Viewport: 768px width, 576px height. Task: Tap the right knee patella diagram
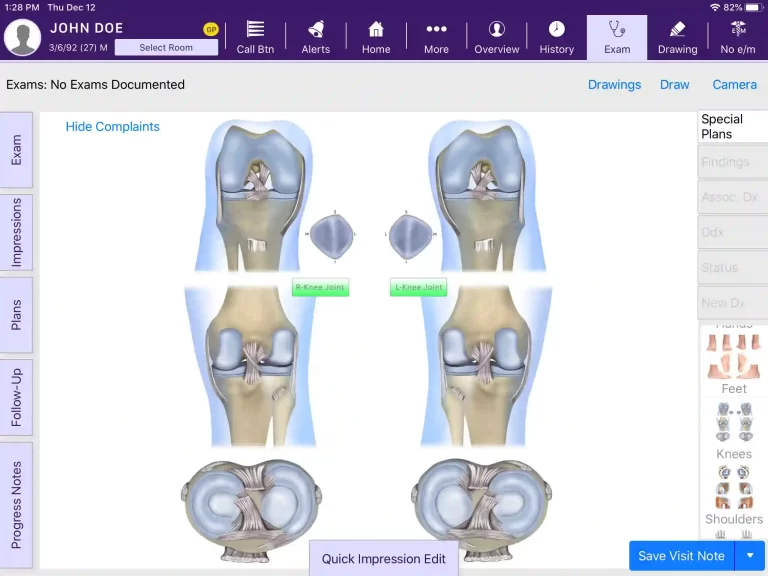tap(332, 237)
